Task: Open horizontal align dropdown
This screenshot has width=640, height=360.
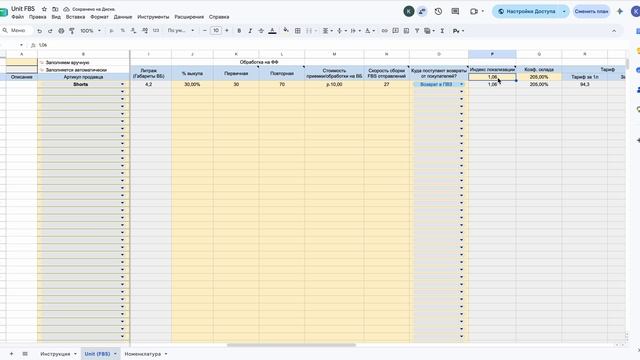Action: click(327, 31)
